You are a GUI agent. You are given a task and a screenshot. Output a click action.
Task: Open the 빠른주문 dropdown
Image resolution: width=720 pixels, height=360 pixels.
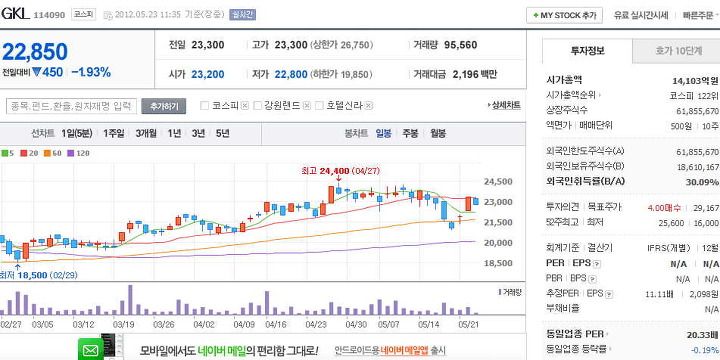point(701,15)
